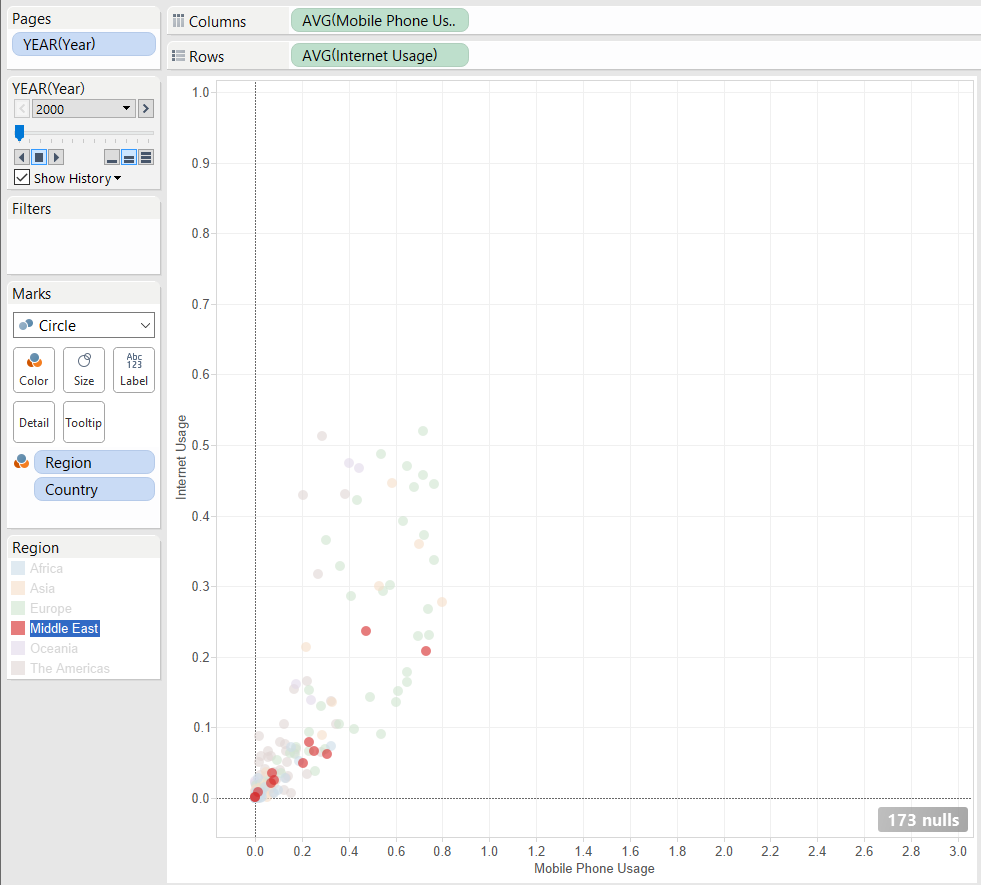981x885 pixels.
Task: Click Oceania legend color swatch
Action: coord(18,648)
